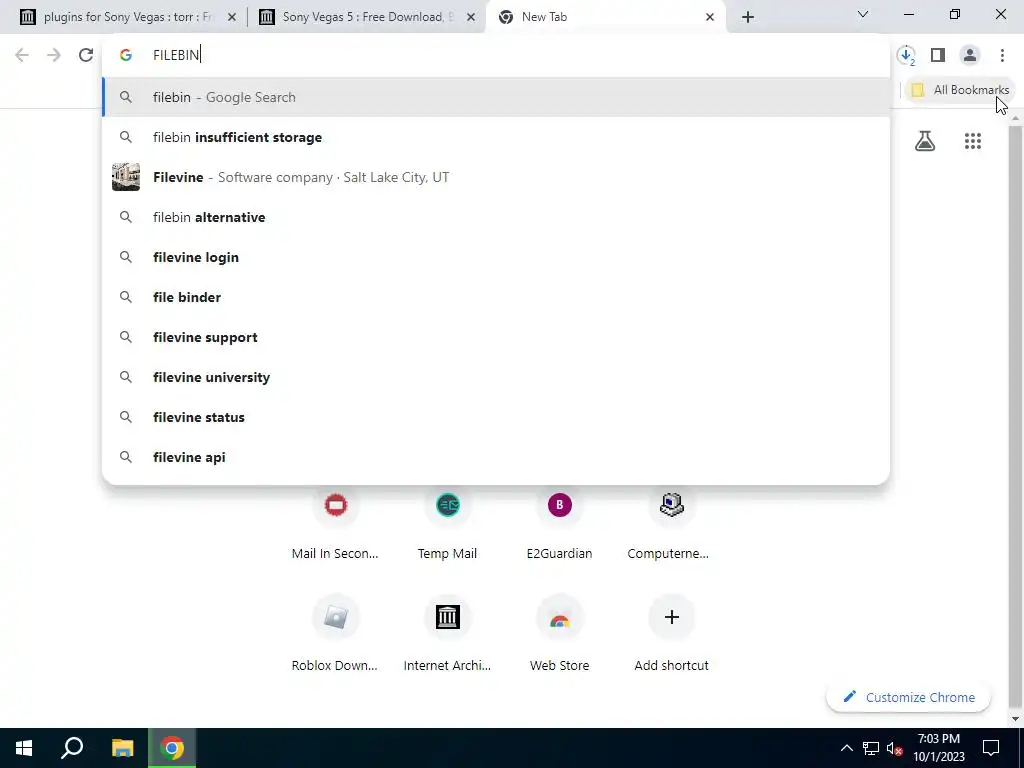Close the 'plugins for Sony Vegas' tab
This screenshot has width=1024, height=768.
[231, 17]
